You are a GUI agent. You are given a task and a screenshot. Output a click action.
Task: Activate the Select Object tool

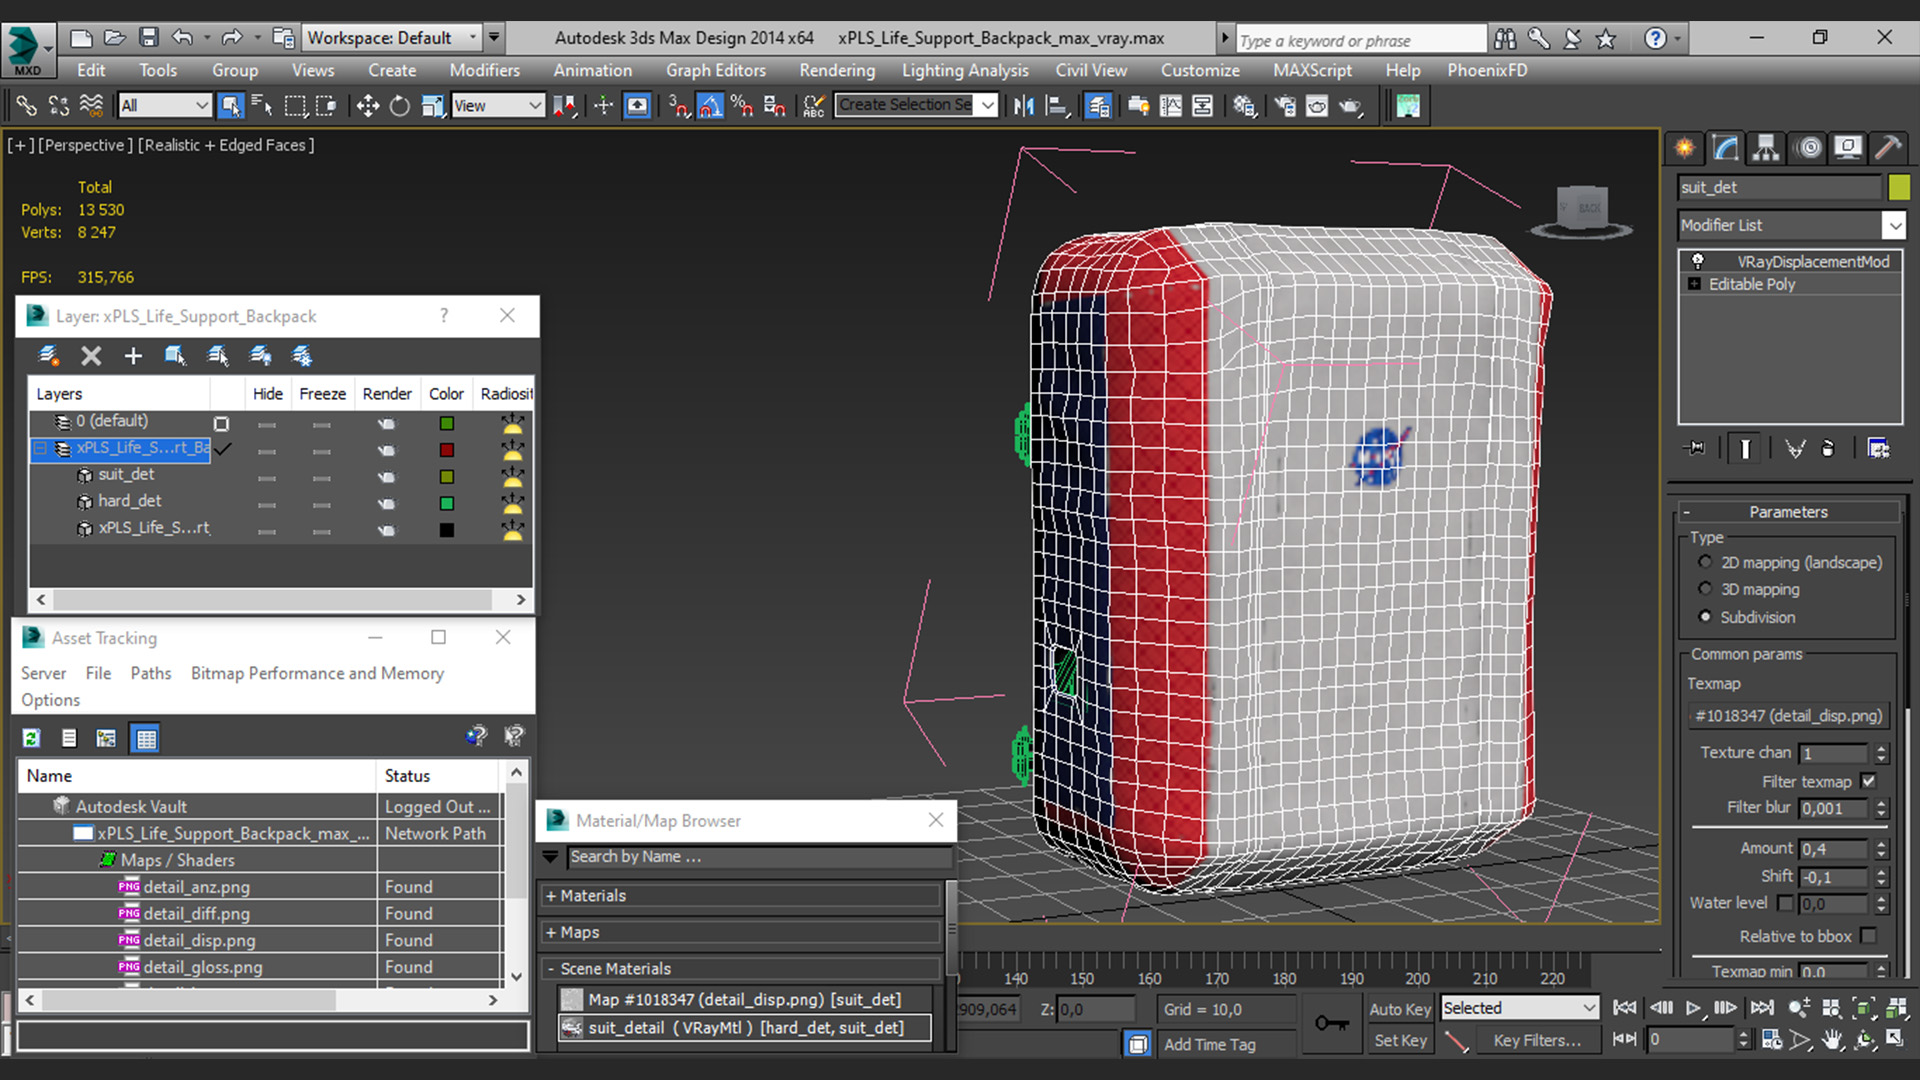tap(231, 105)
